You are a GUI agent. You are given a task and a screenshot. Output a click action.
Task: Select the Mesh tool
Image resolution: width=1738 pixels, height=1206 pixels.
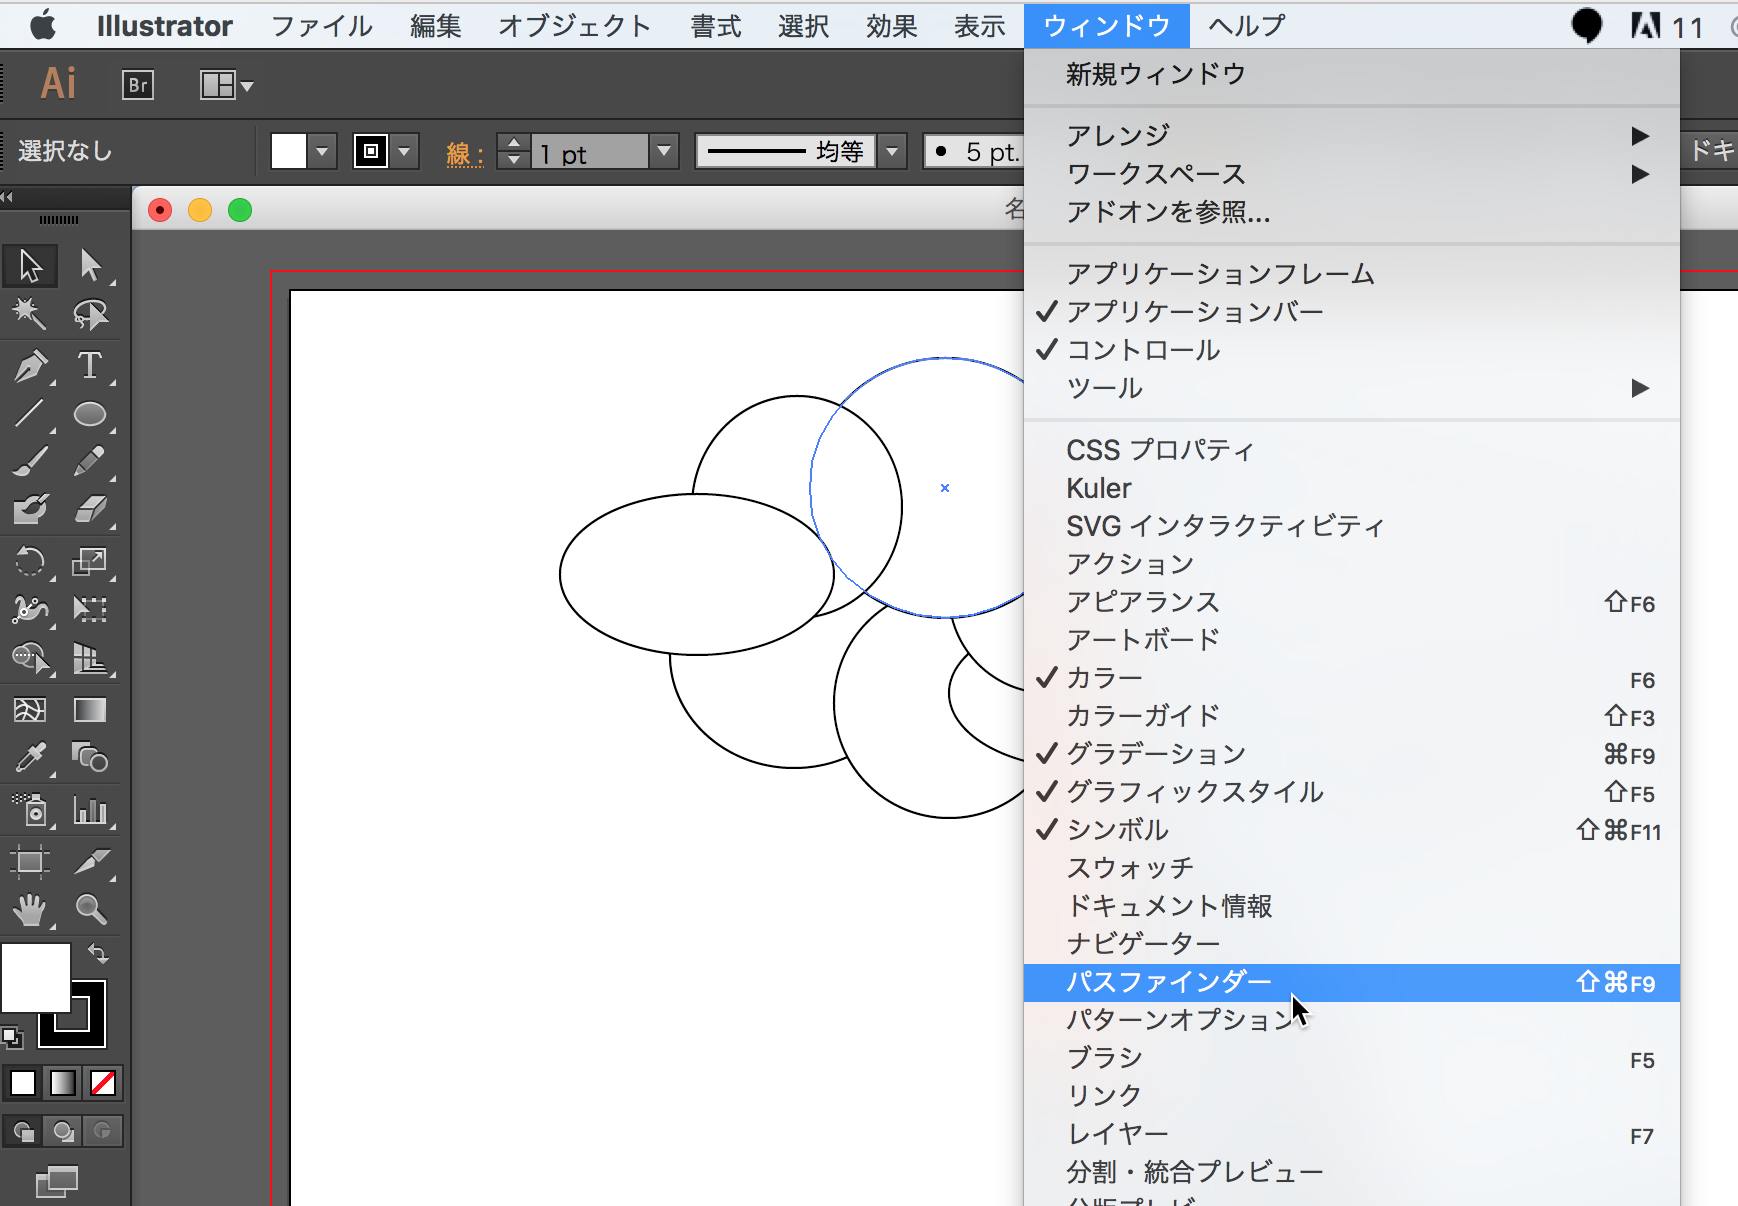[x=30, y=710]
